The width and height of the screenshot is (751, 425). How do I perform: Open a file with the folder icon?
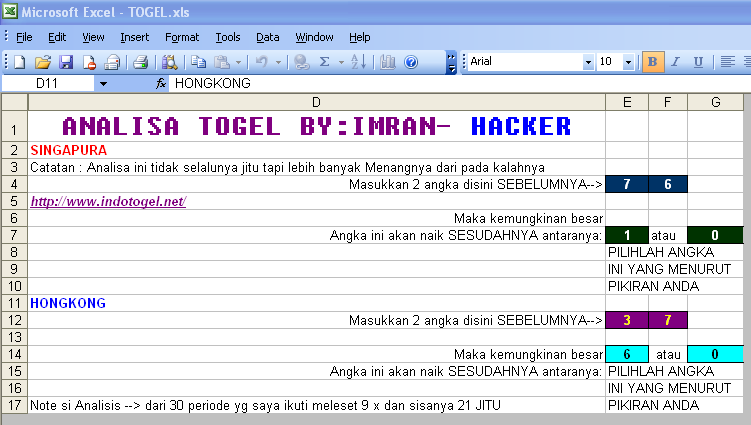pos(43,62)
